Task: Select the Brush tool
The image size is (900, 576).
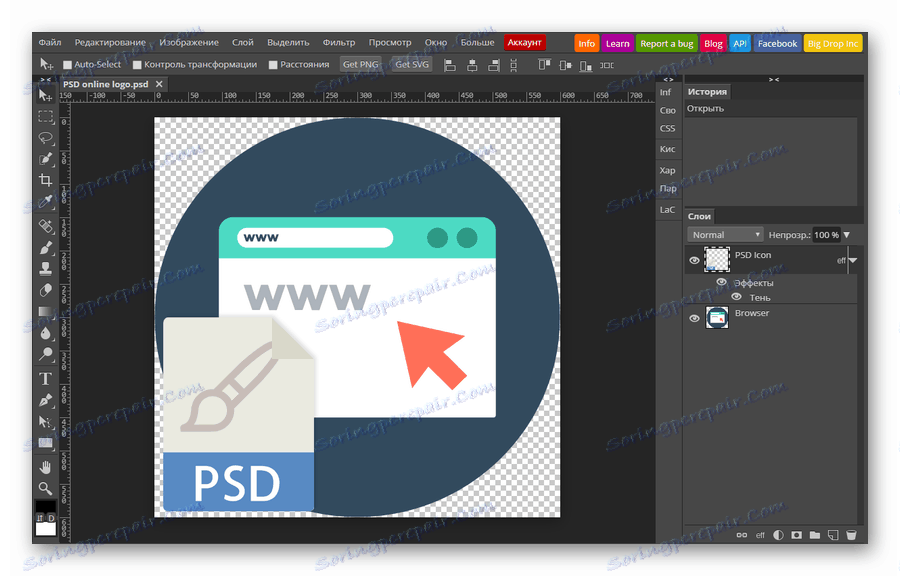Action: (x=45, y=247)
